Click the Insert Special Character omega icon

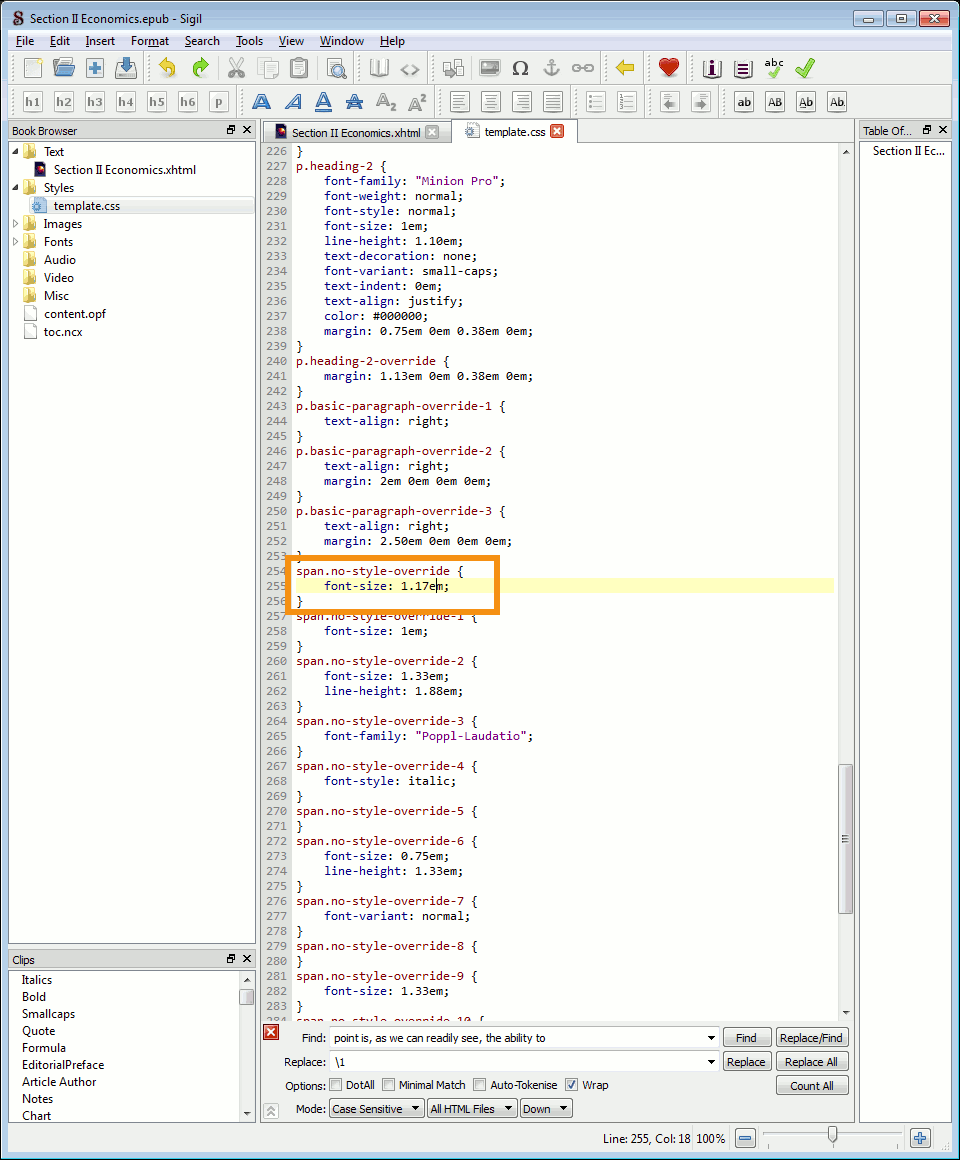click(520, 68)
